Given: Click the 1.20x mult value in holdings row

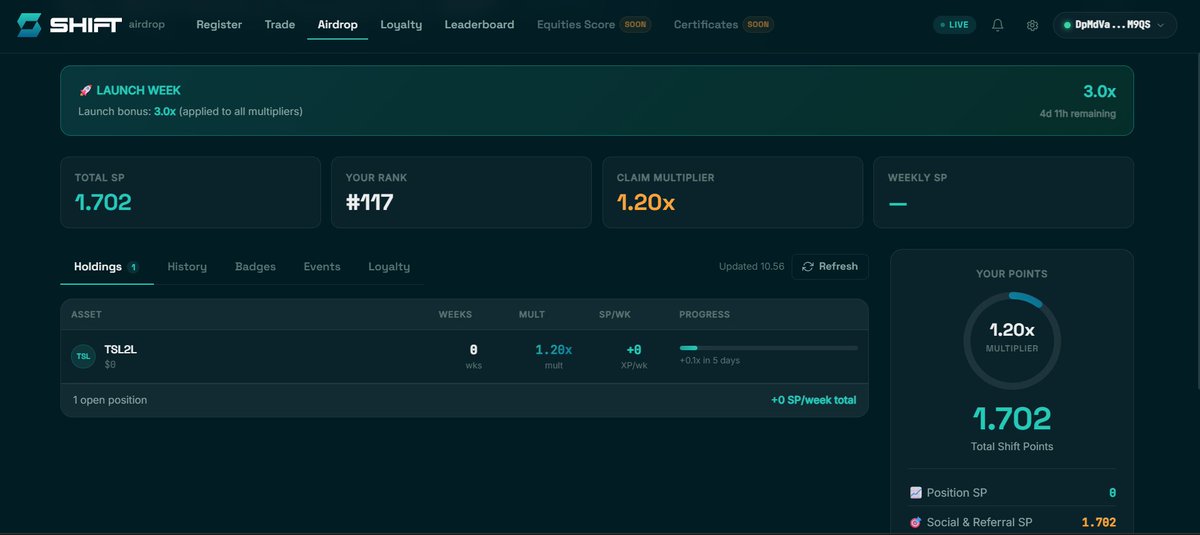Looking at the screenshot, I should (553, 350).
